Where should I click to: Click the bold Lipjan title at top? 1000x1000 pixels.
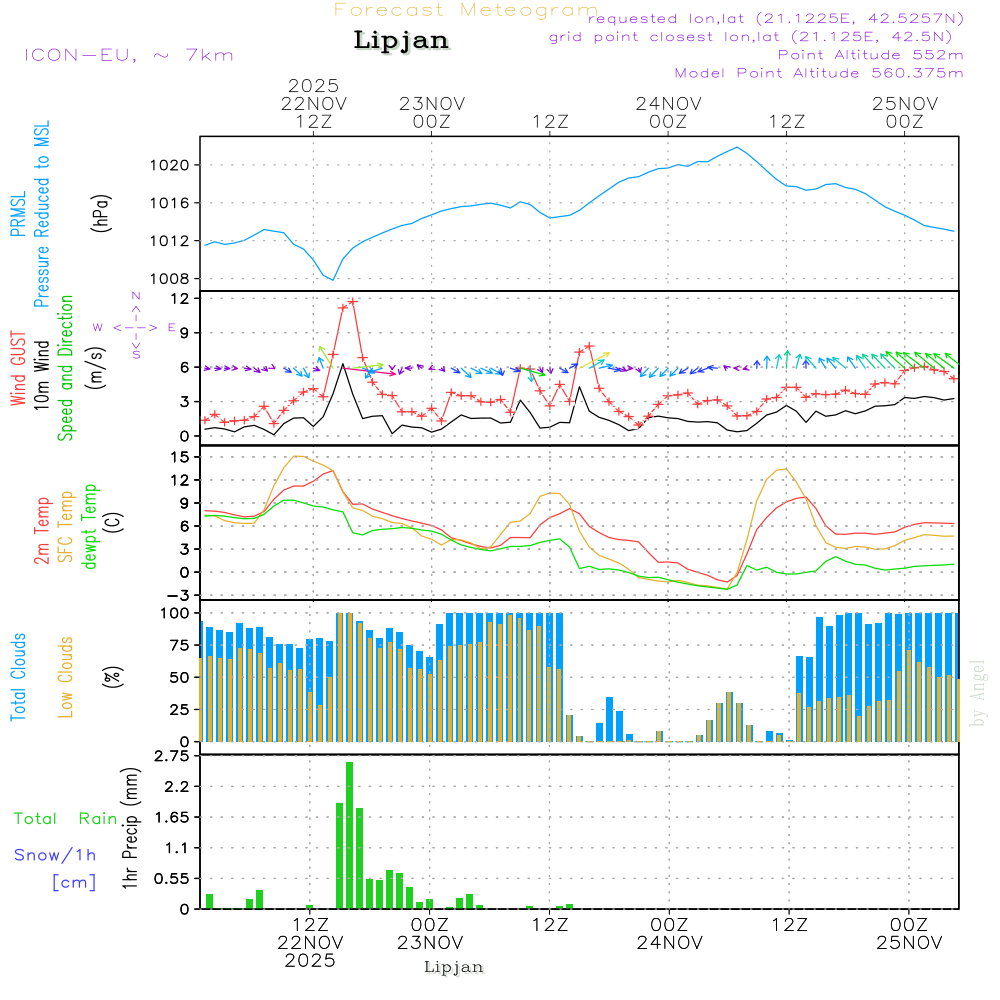401,41
